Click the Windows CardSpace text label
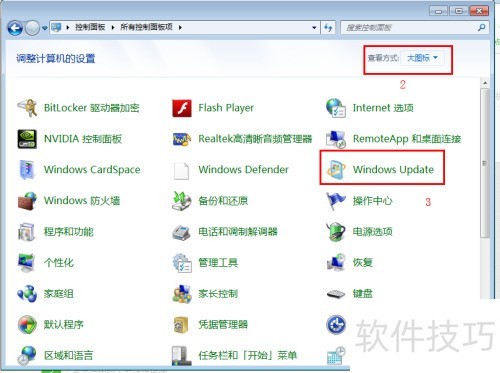The width and height of the screenshot is (500, 373). tap(92, 169)
